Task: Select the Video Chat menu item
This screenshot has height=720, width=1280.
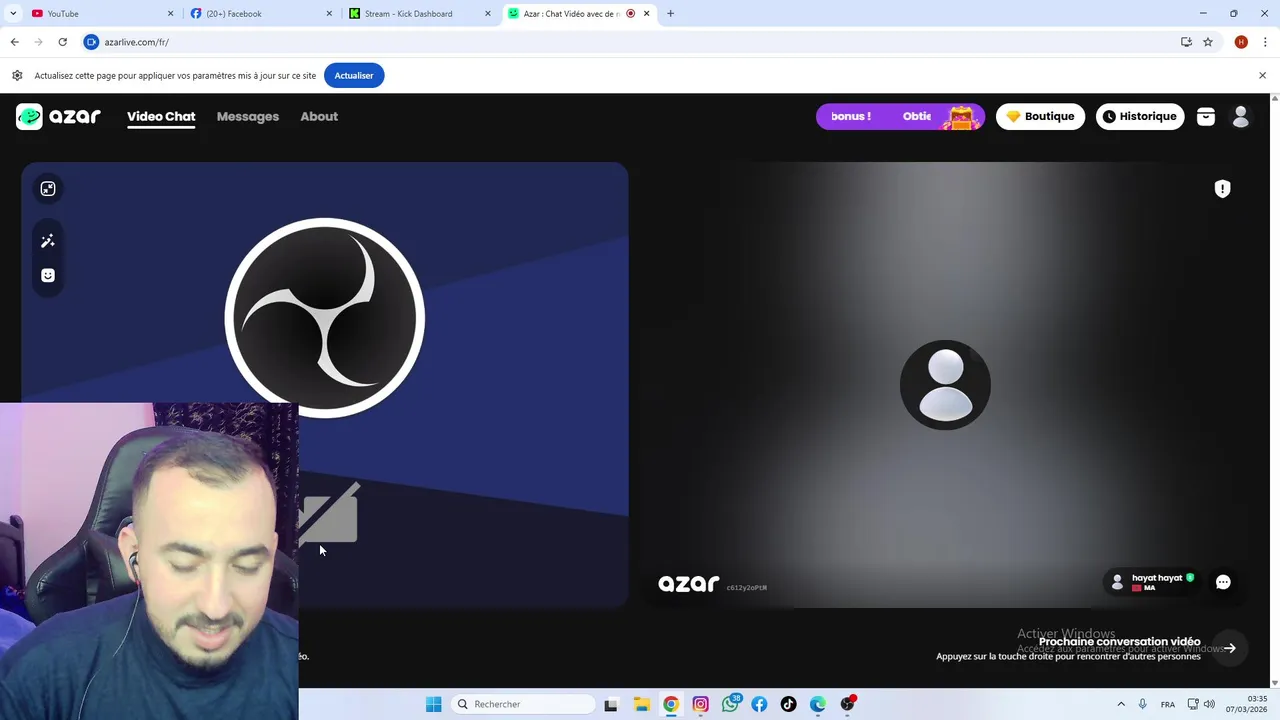Action: pos(161,117)
